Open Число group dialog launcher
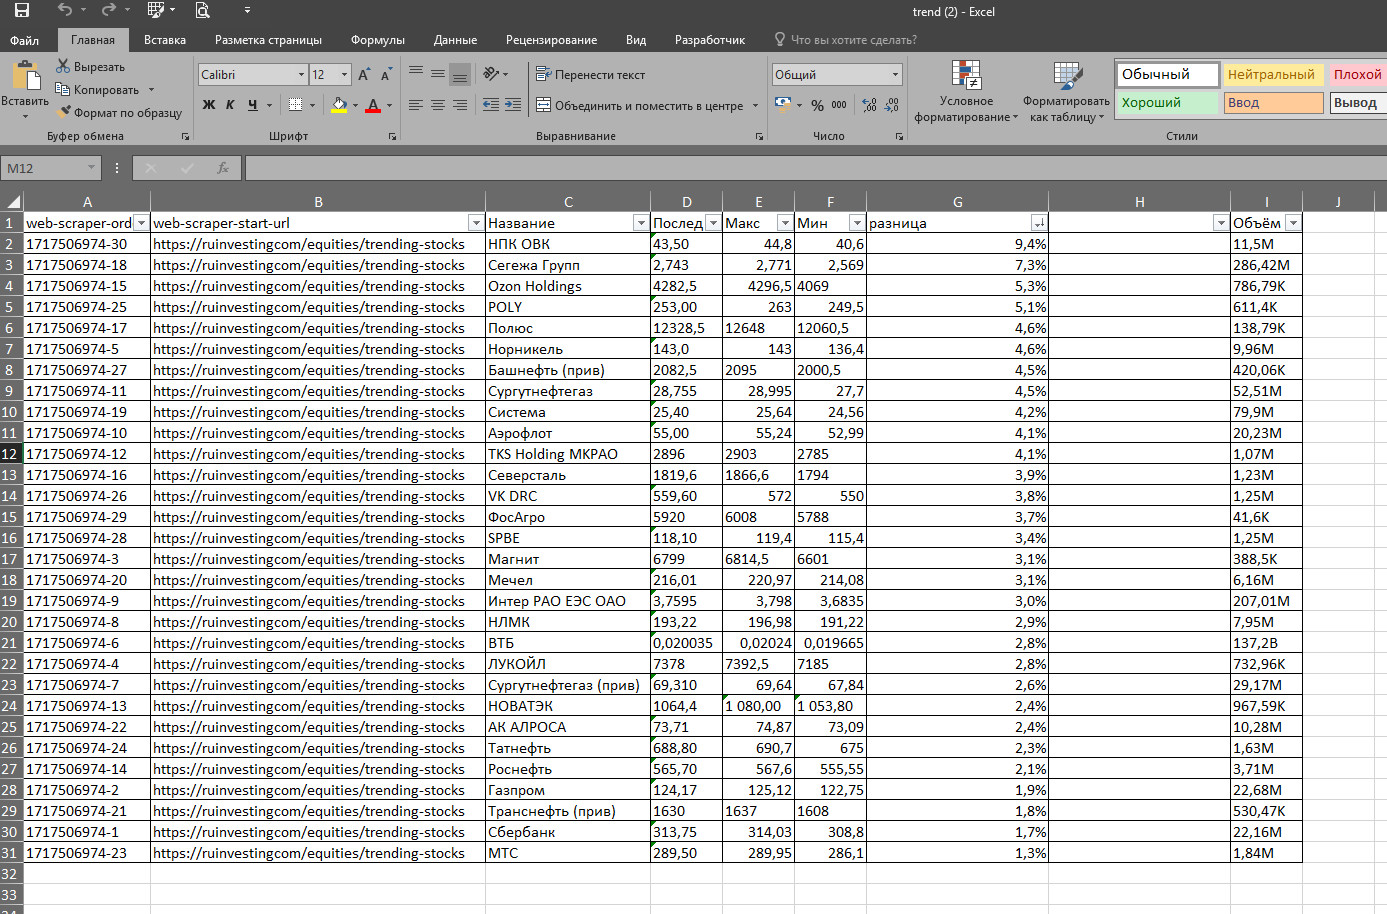 pos(899,136)
